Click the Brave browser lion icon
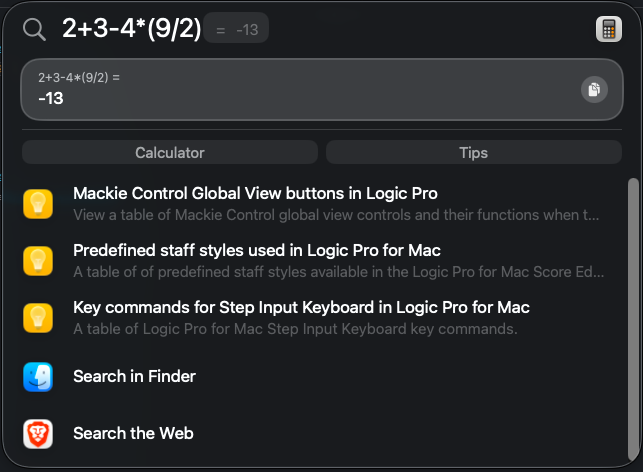 (x=38, y=433)
